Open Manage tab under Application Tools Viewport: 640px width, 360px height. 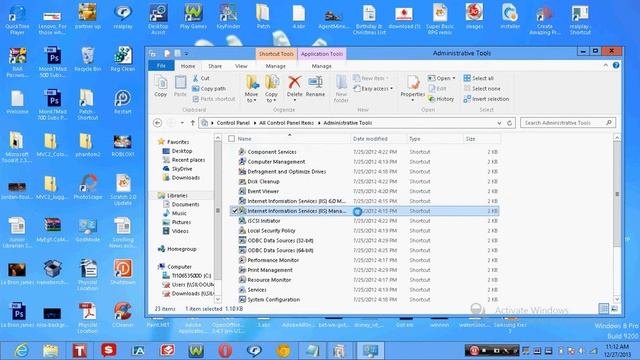[322, 66]
